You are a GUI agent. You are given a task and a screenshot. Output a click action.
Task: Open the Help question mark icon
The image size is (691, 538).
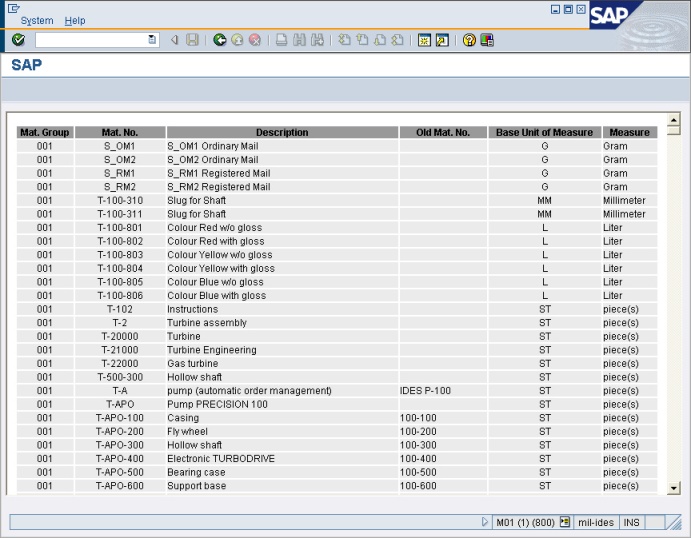point(468,40)
